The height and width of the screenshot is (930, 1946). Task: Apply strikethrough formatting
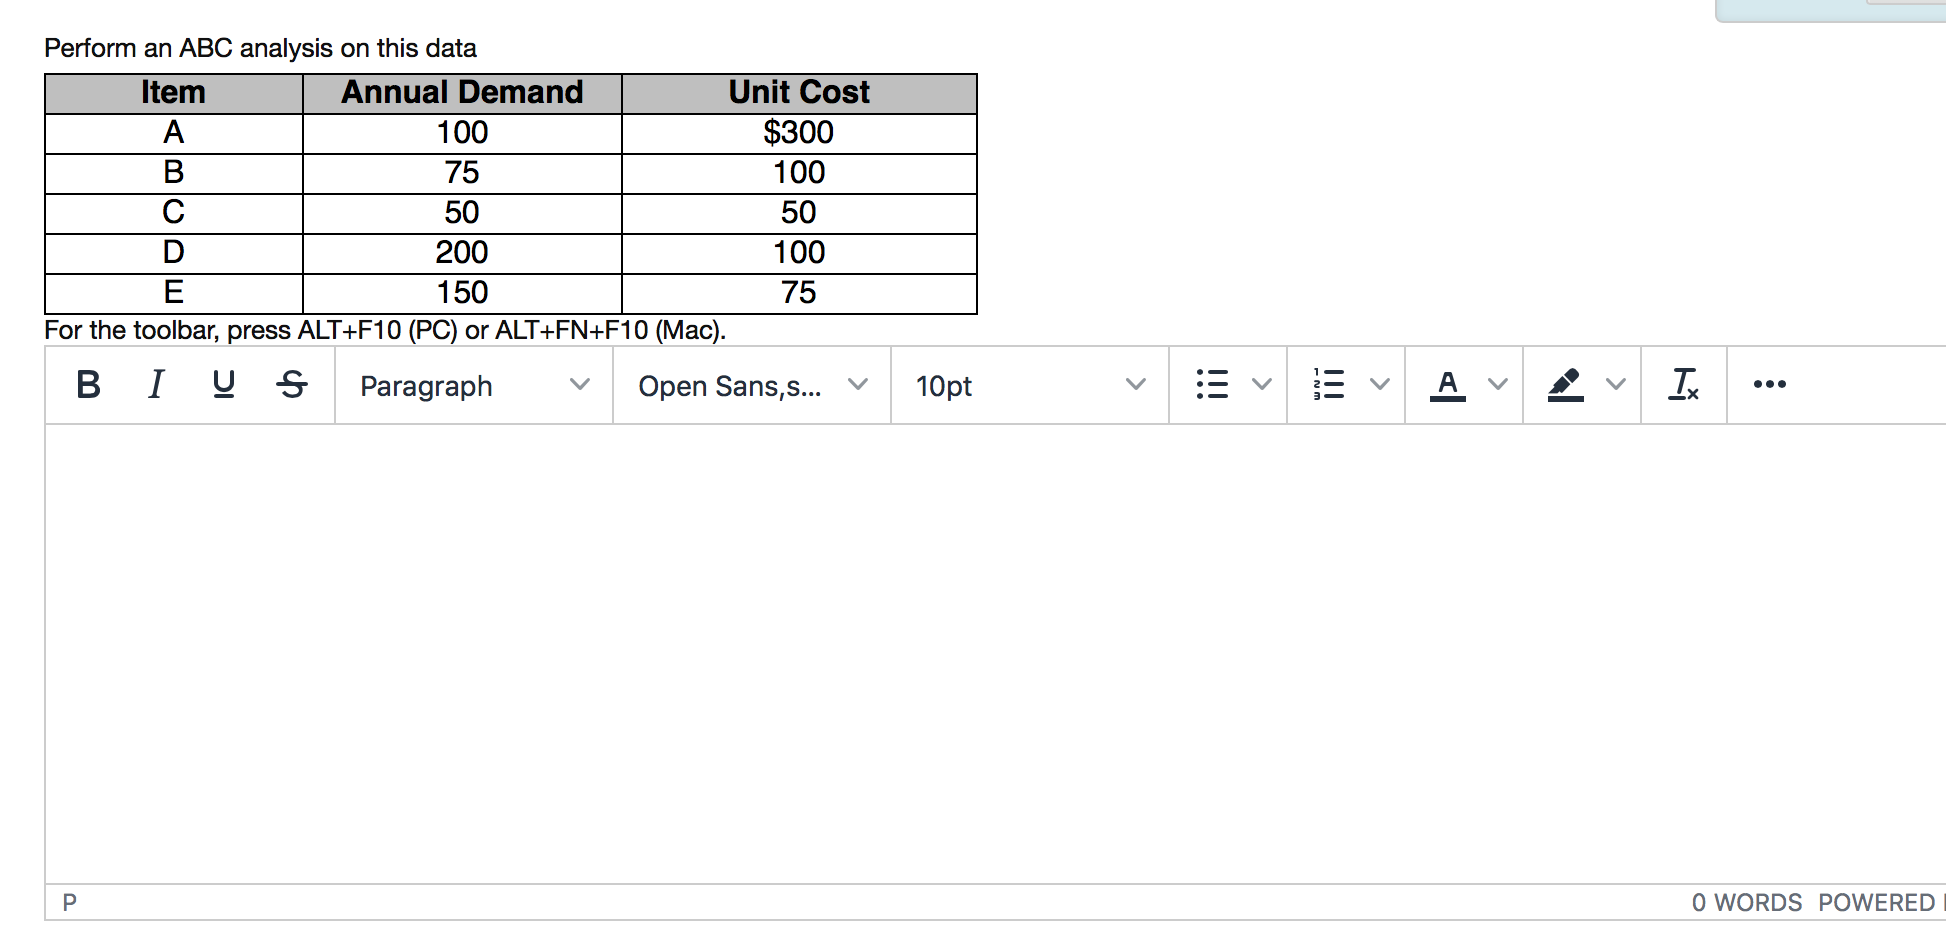click(291, 384)
